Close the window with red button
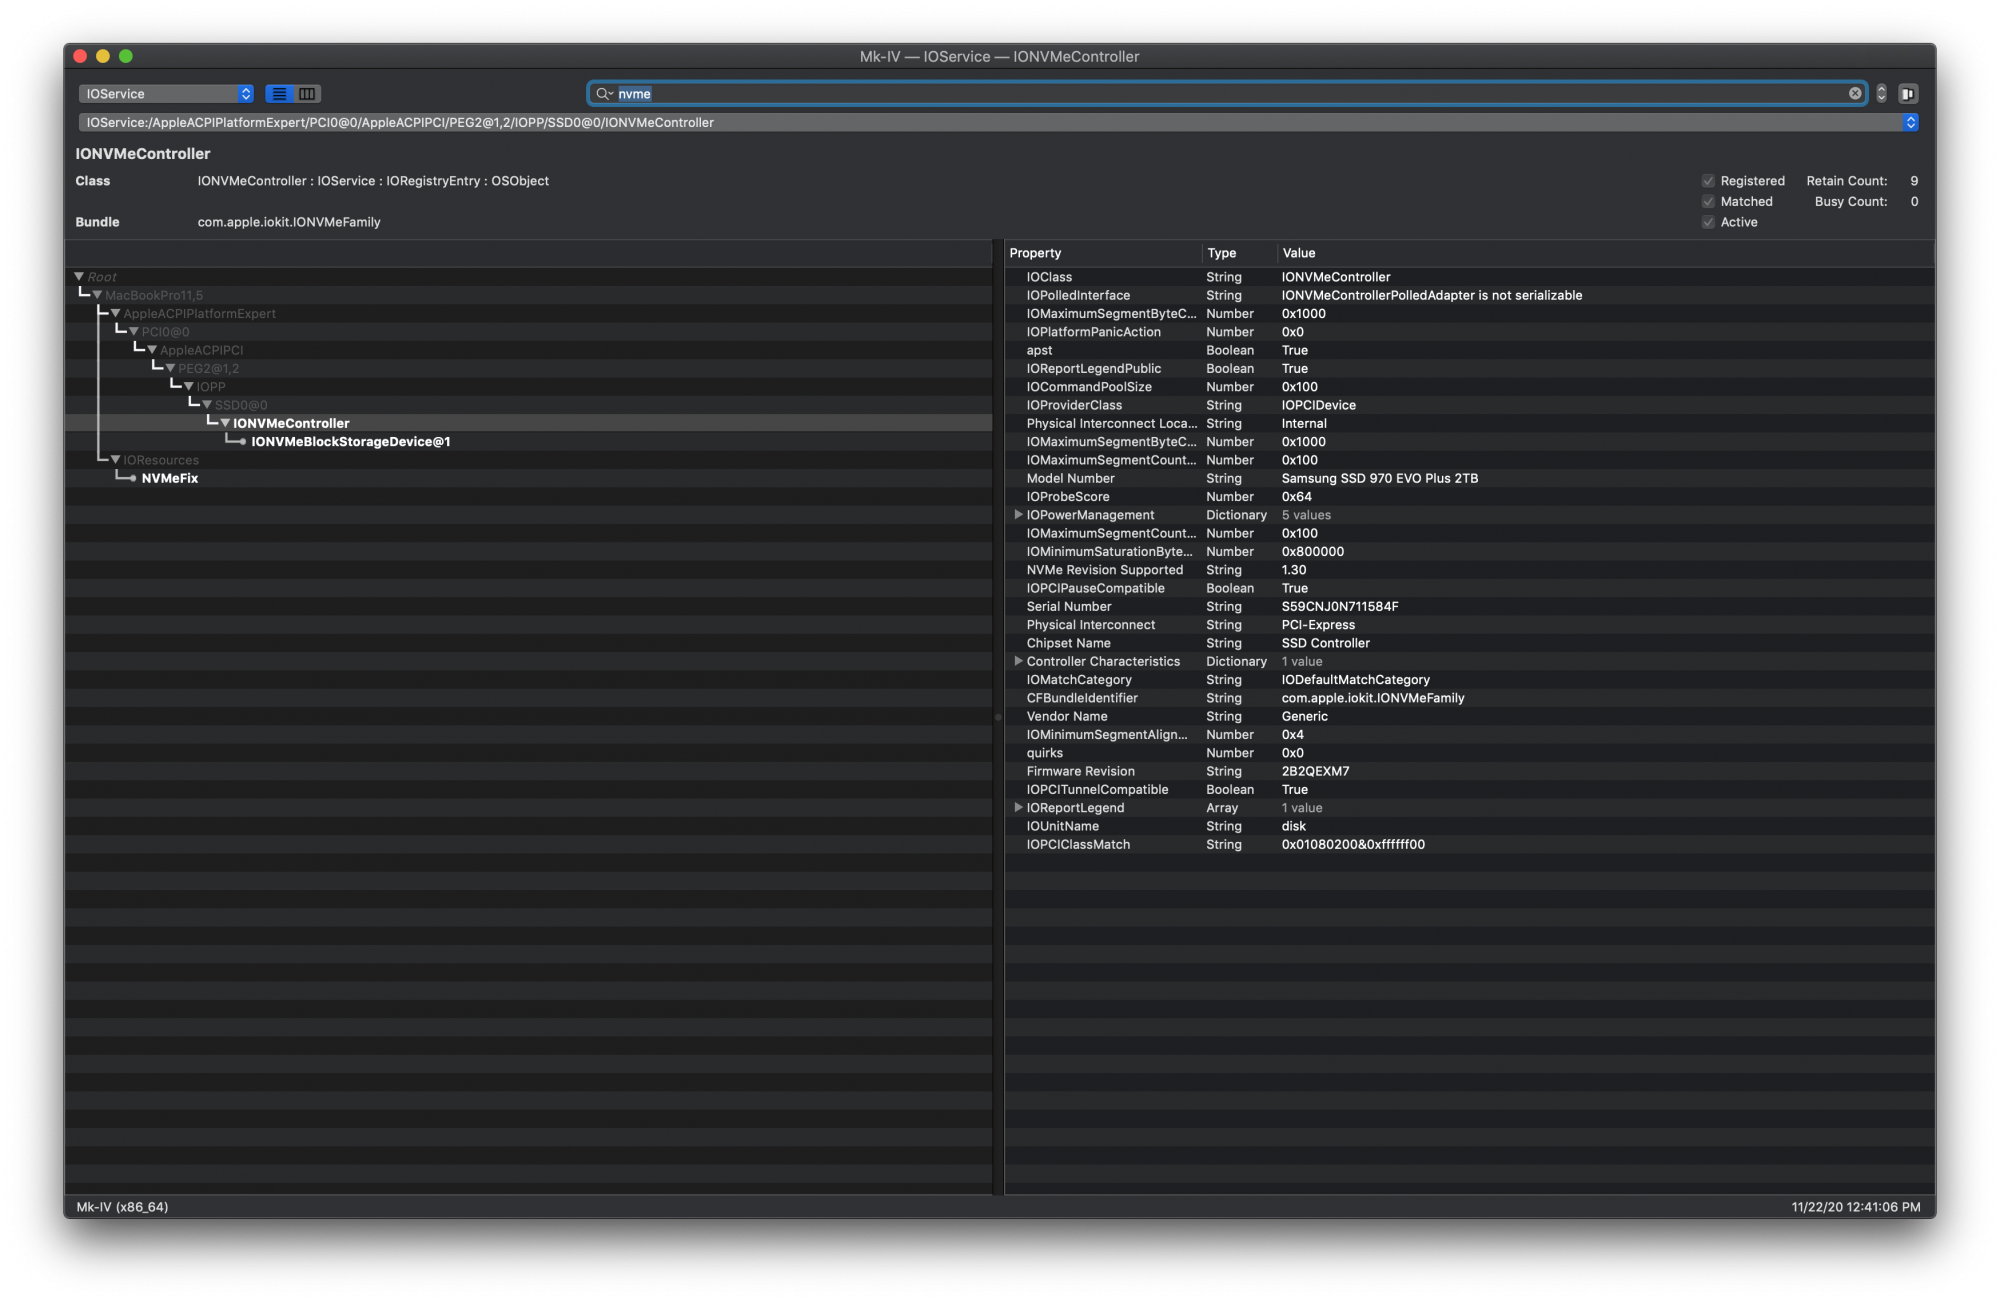The height and width of the screenshot is (1303, 2000). point(81,57)
